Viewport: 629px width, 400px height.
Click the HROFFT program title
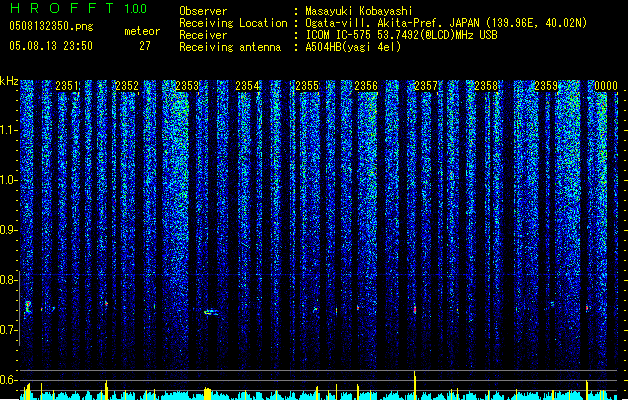pyautogui.click(x=63, y=8)
